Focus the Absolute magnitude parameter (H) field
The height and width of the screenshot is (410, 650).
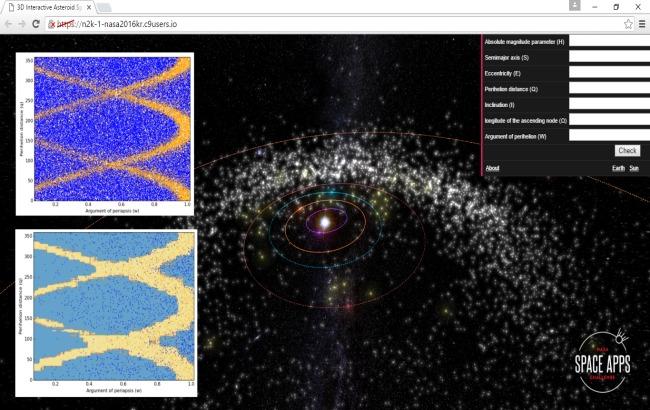609,42
